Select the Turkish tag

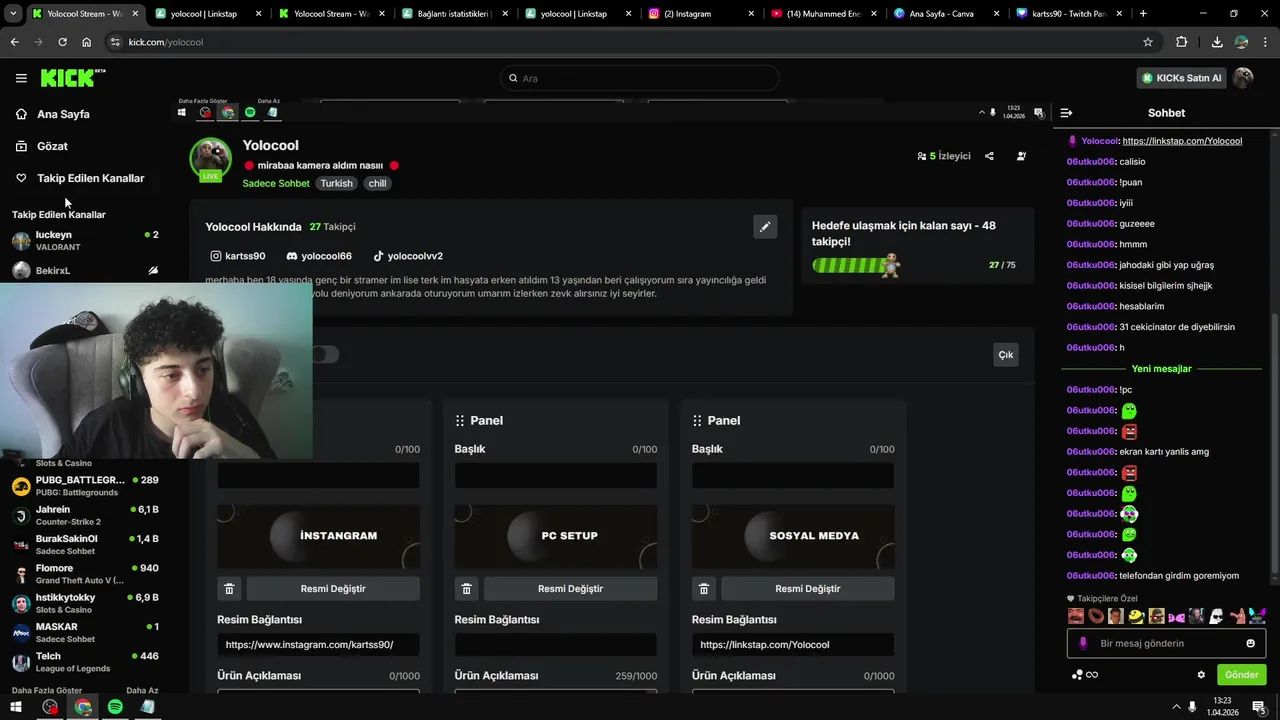[x=336, y=183]
